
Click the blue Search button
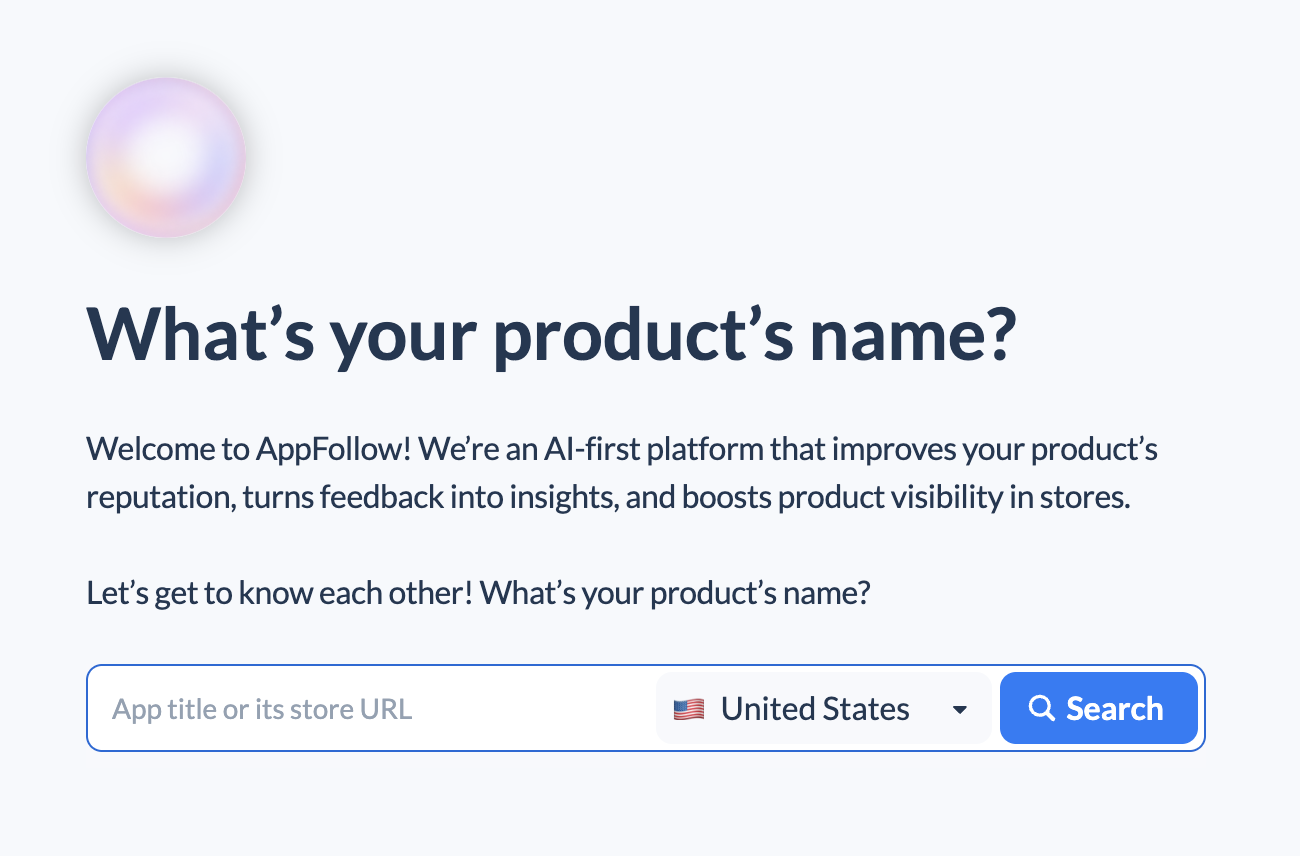coord(1099,708)
